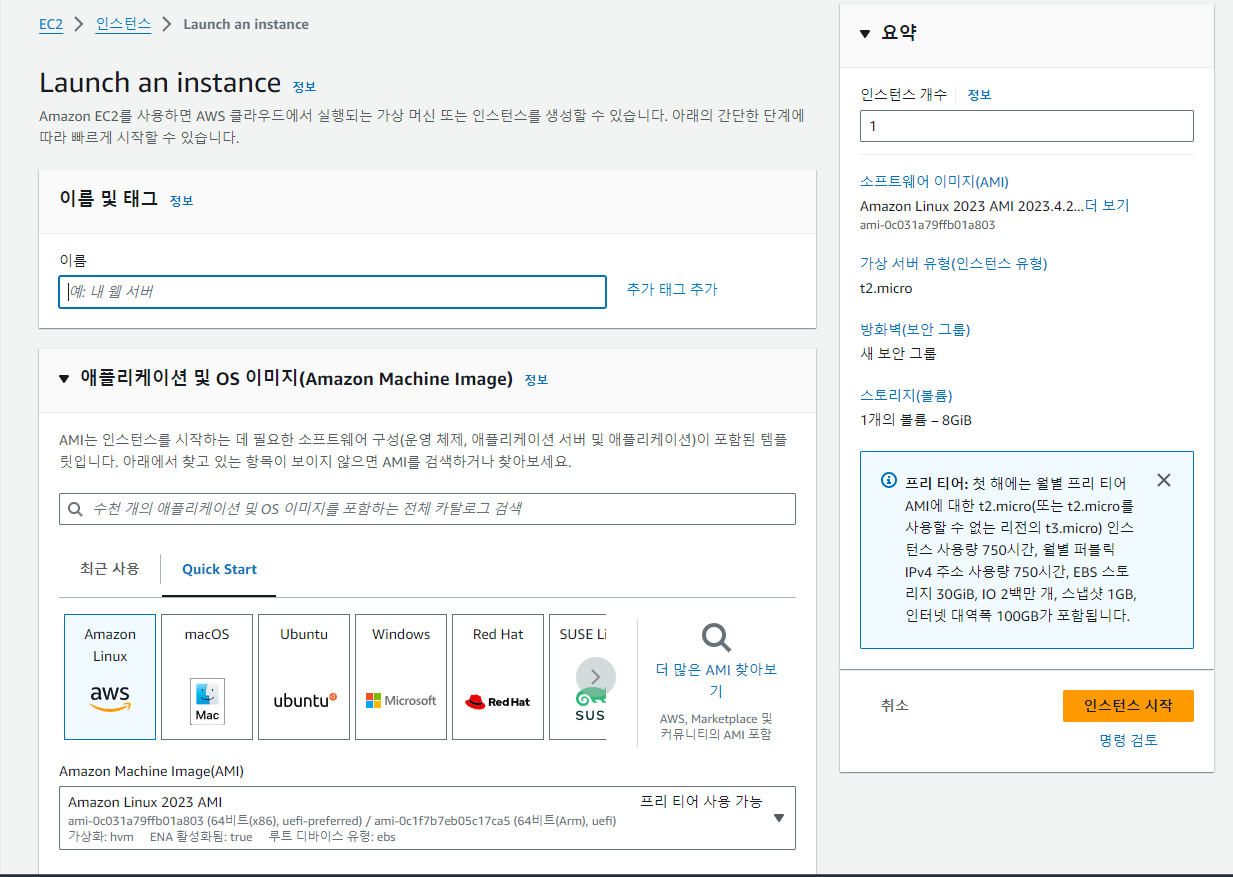Image resolution: width=1233 pixels, height=877 pixels.
Task: Open the Amazon Linux 2023 AMI dropdown
Action: coord(428,818)
